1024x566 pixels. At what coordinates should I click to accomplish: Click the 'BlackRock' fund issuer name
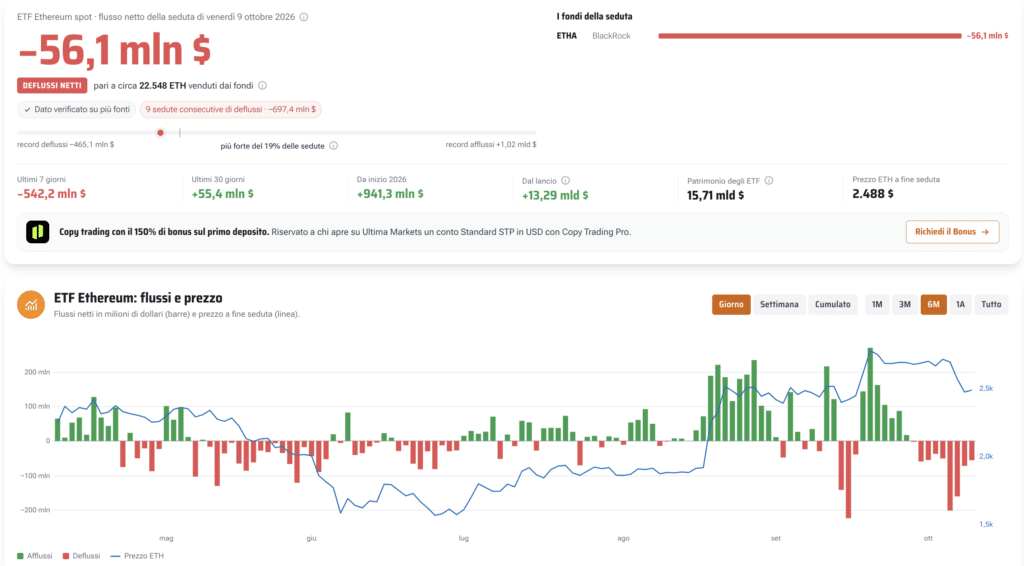pyautogui.click(x=611, y=36)
